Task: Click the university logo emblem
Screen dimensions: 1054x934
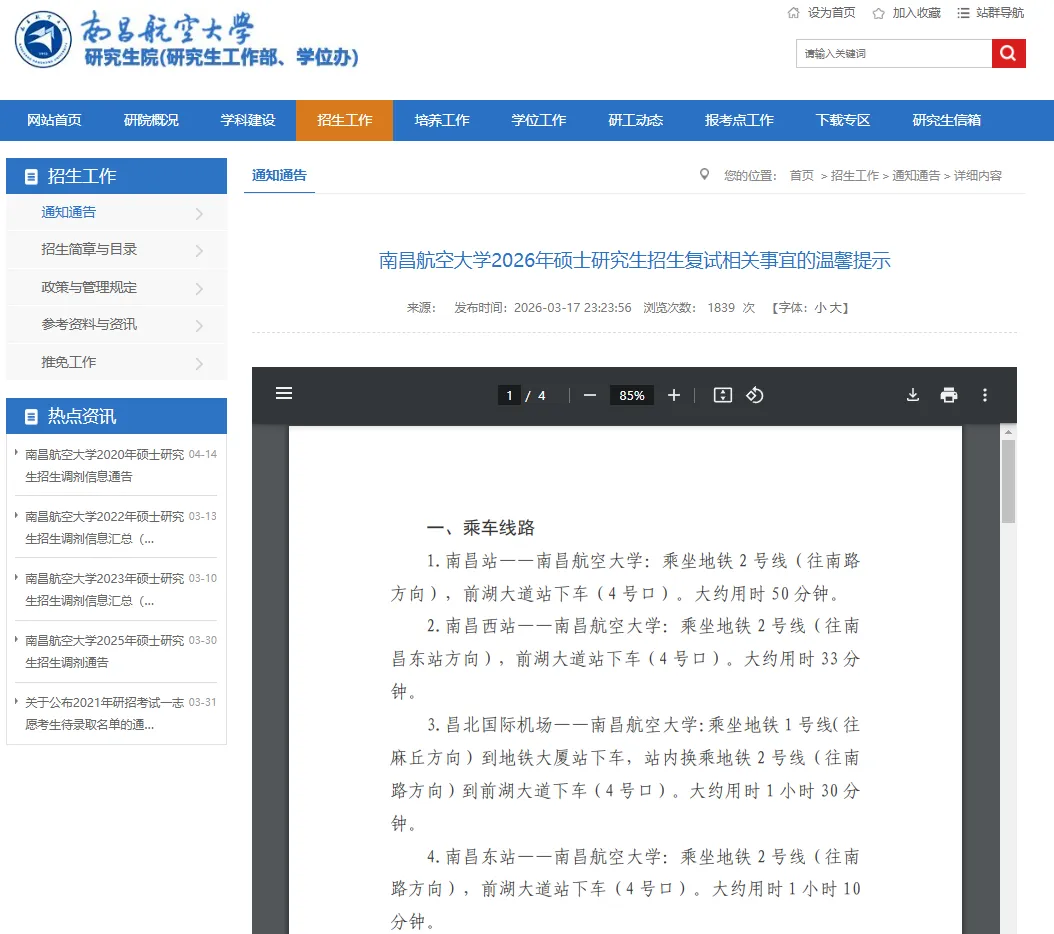Action: [43, 40]
